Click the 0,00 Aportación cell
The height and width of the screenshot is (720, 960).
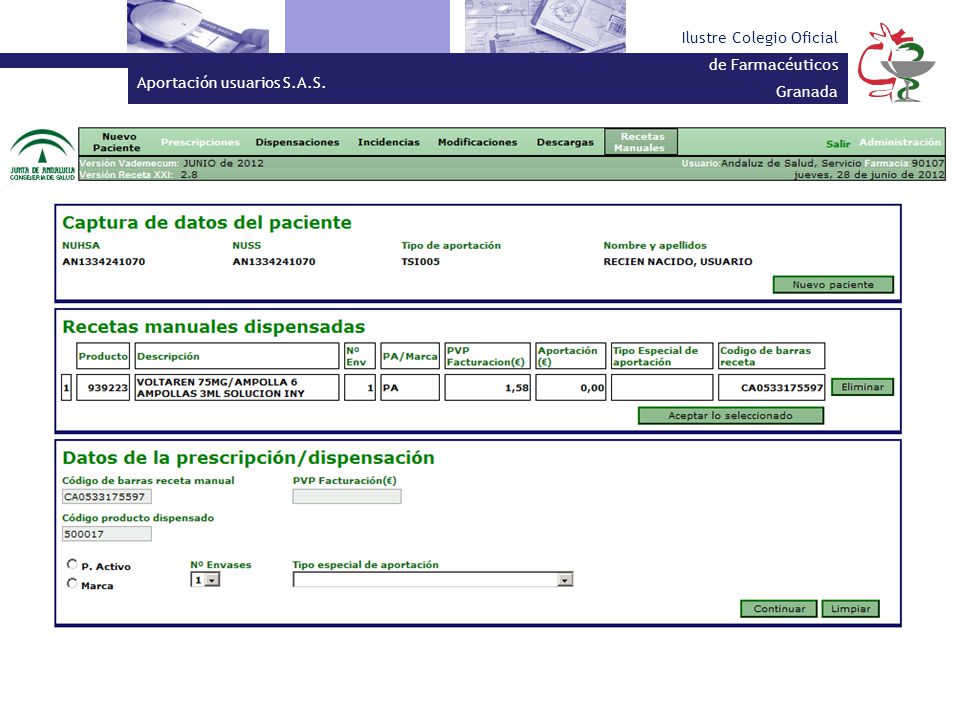(571, 388)
